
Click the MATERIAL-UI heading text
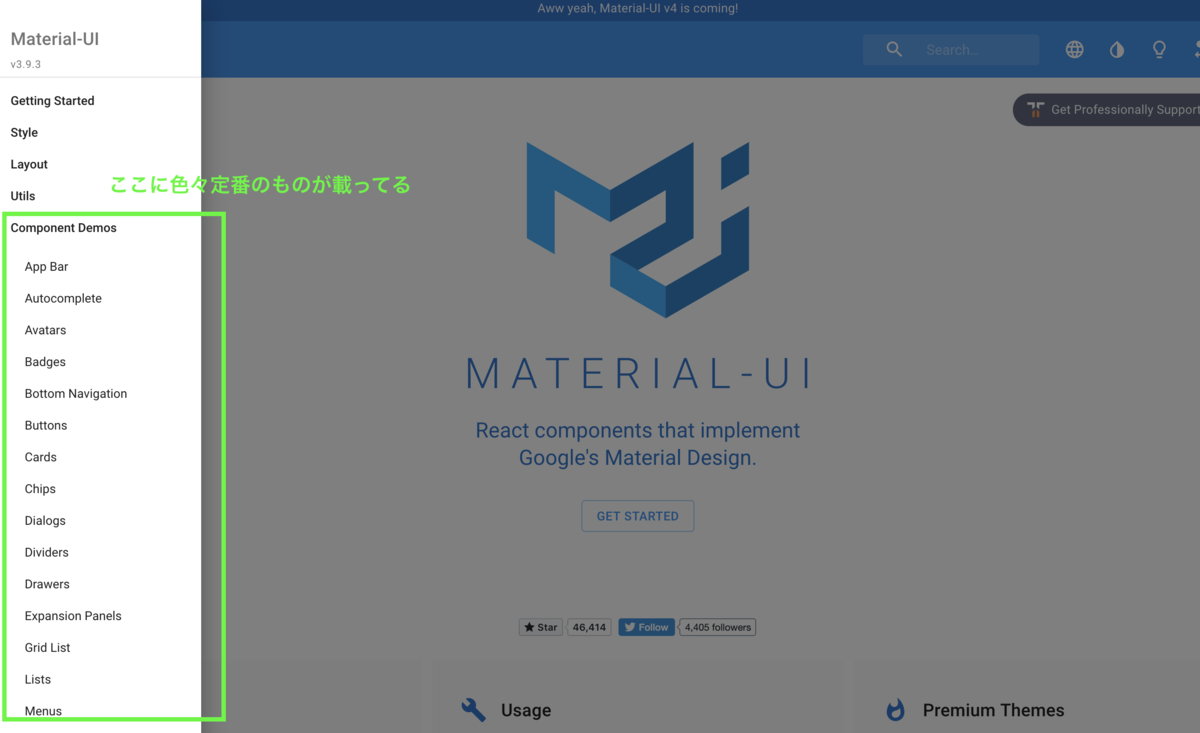638,373
